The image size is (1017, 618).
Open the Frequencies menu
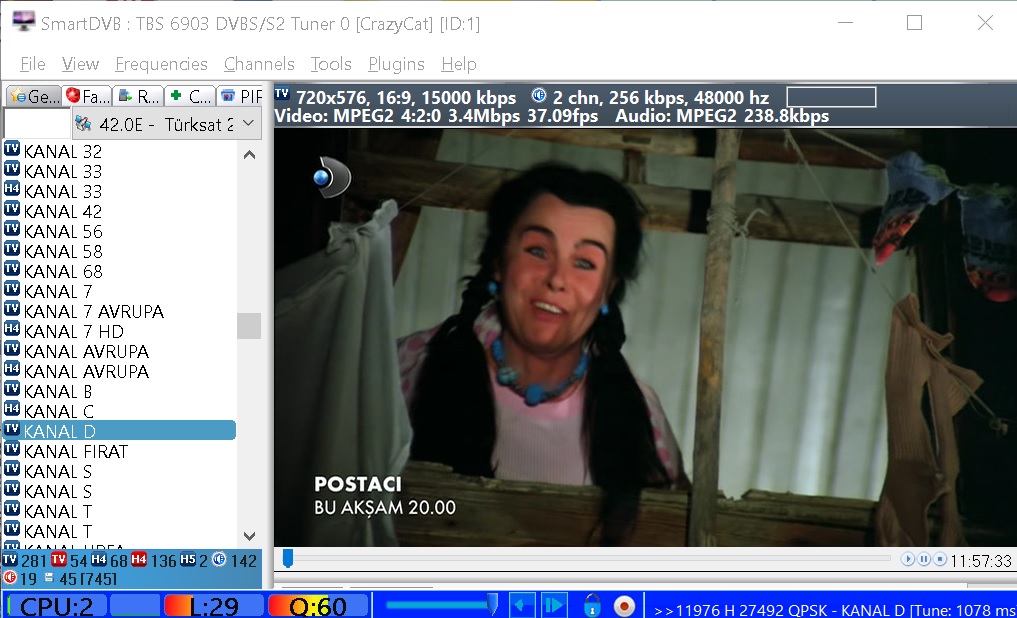coord(161,64)
